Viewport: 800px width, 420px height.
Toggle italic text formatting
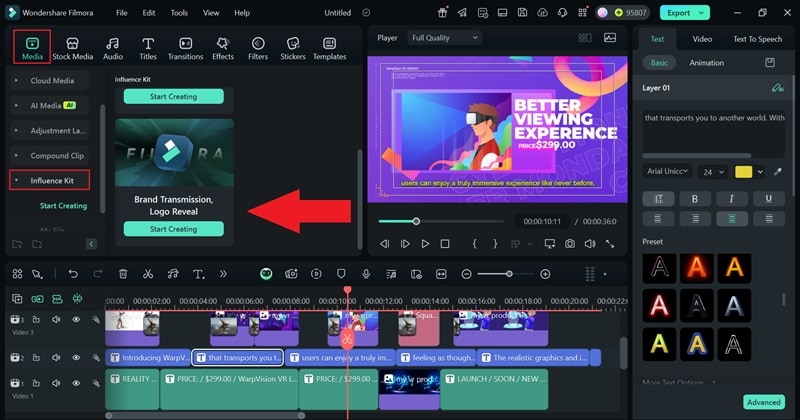[x=732, y=199]
